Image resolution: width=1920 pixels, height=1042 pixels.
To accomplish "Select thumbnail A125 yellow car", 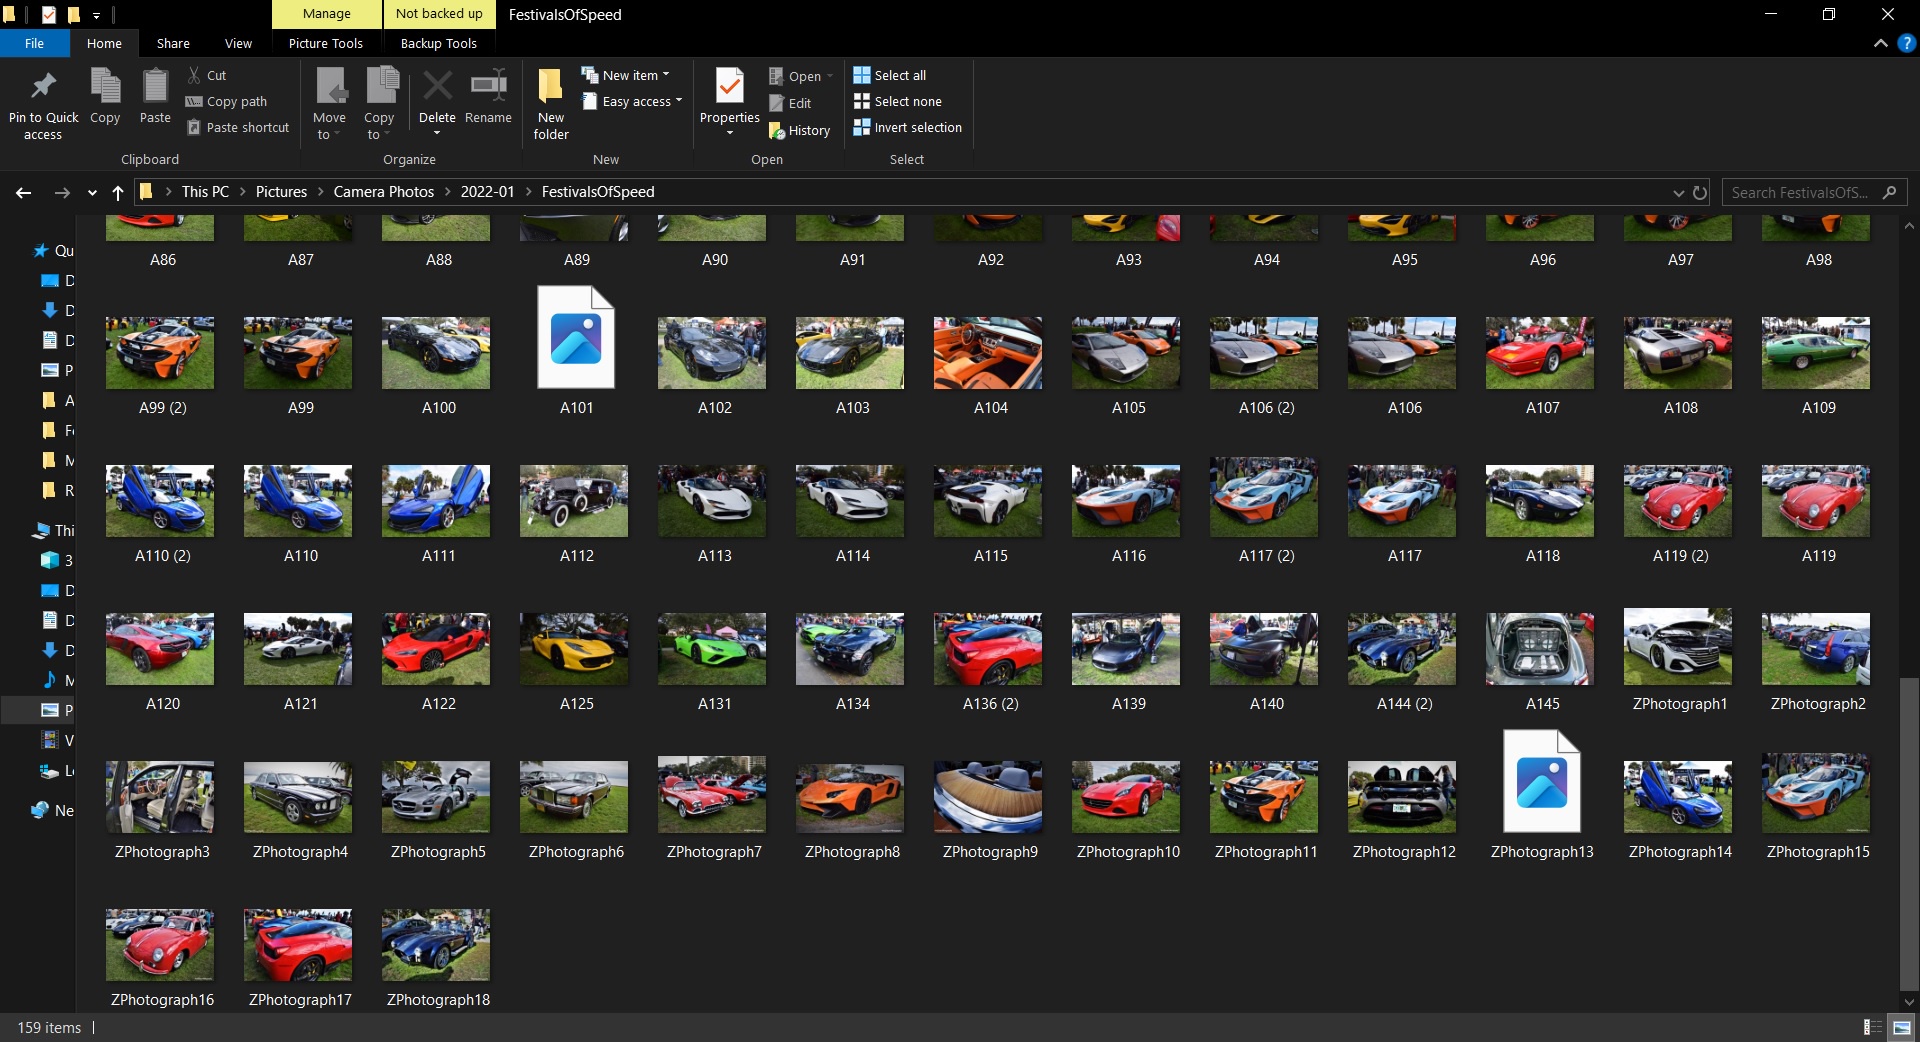I will tap(574, 649).
